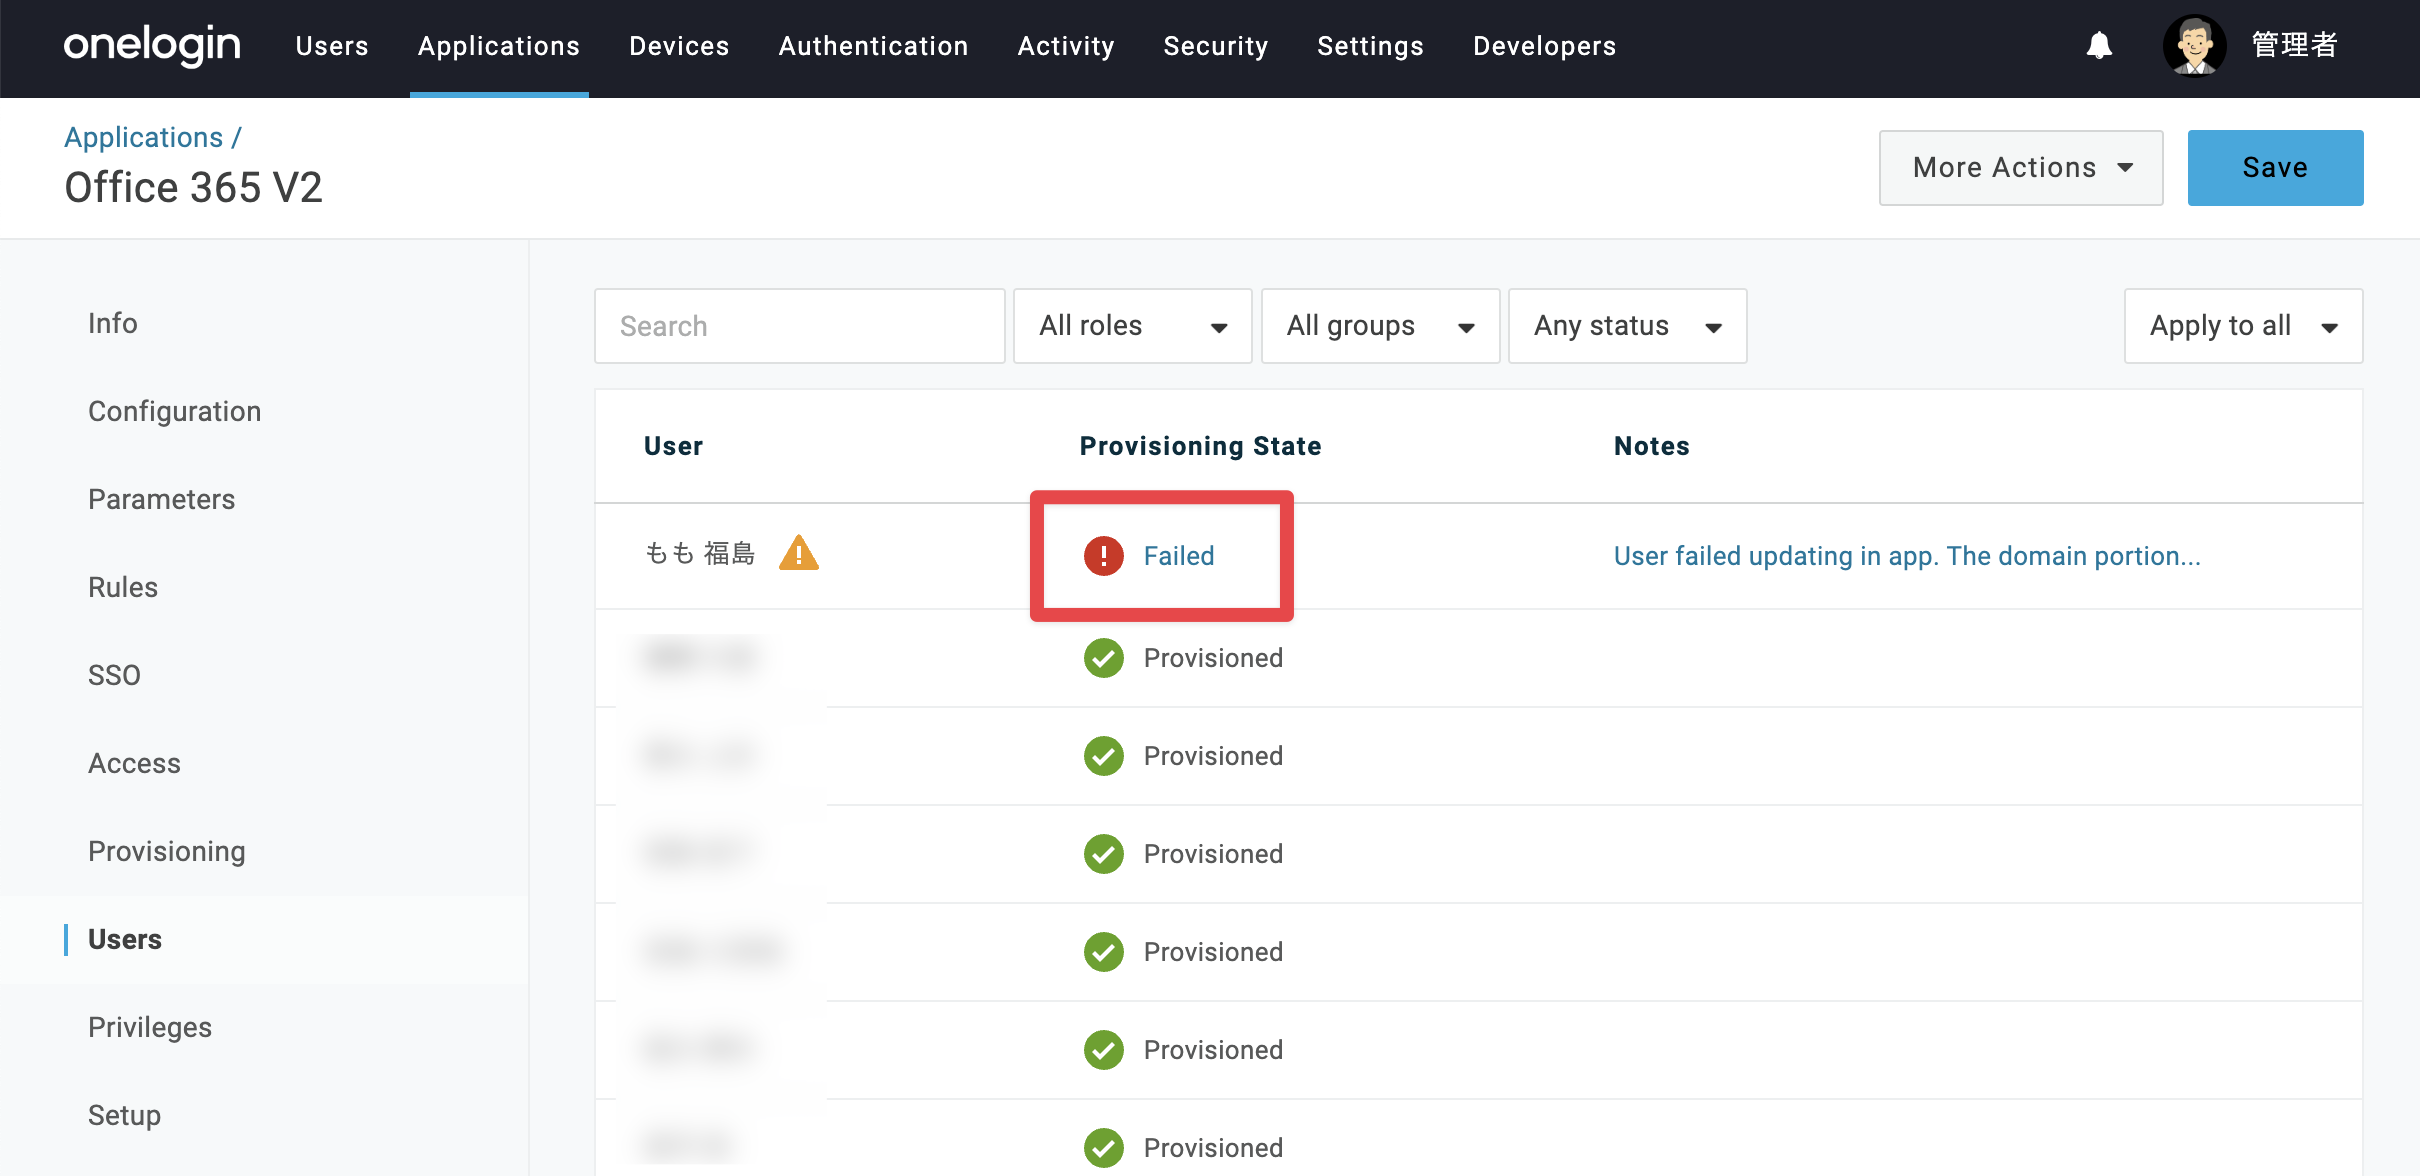Image resolution: width=2420 pixels, height=1176 pixels.
Task: Click the OneLogin logo
Action: click(x=152, y=45)
